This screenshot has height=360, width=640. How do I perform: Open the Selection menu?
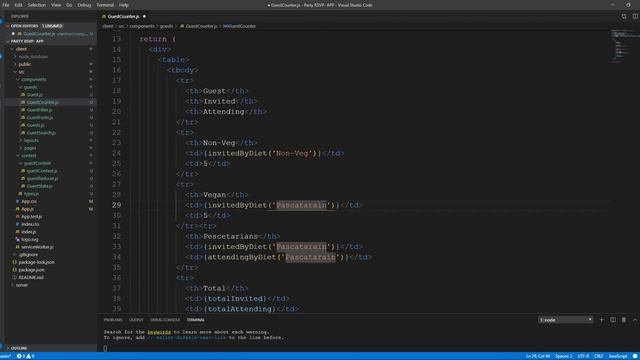click(37, 5)
